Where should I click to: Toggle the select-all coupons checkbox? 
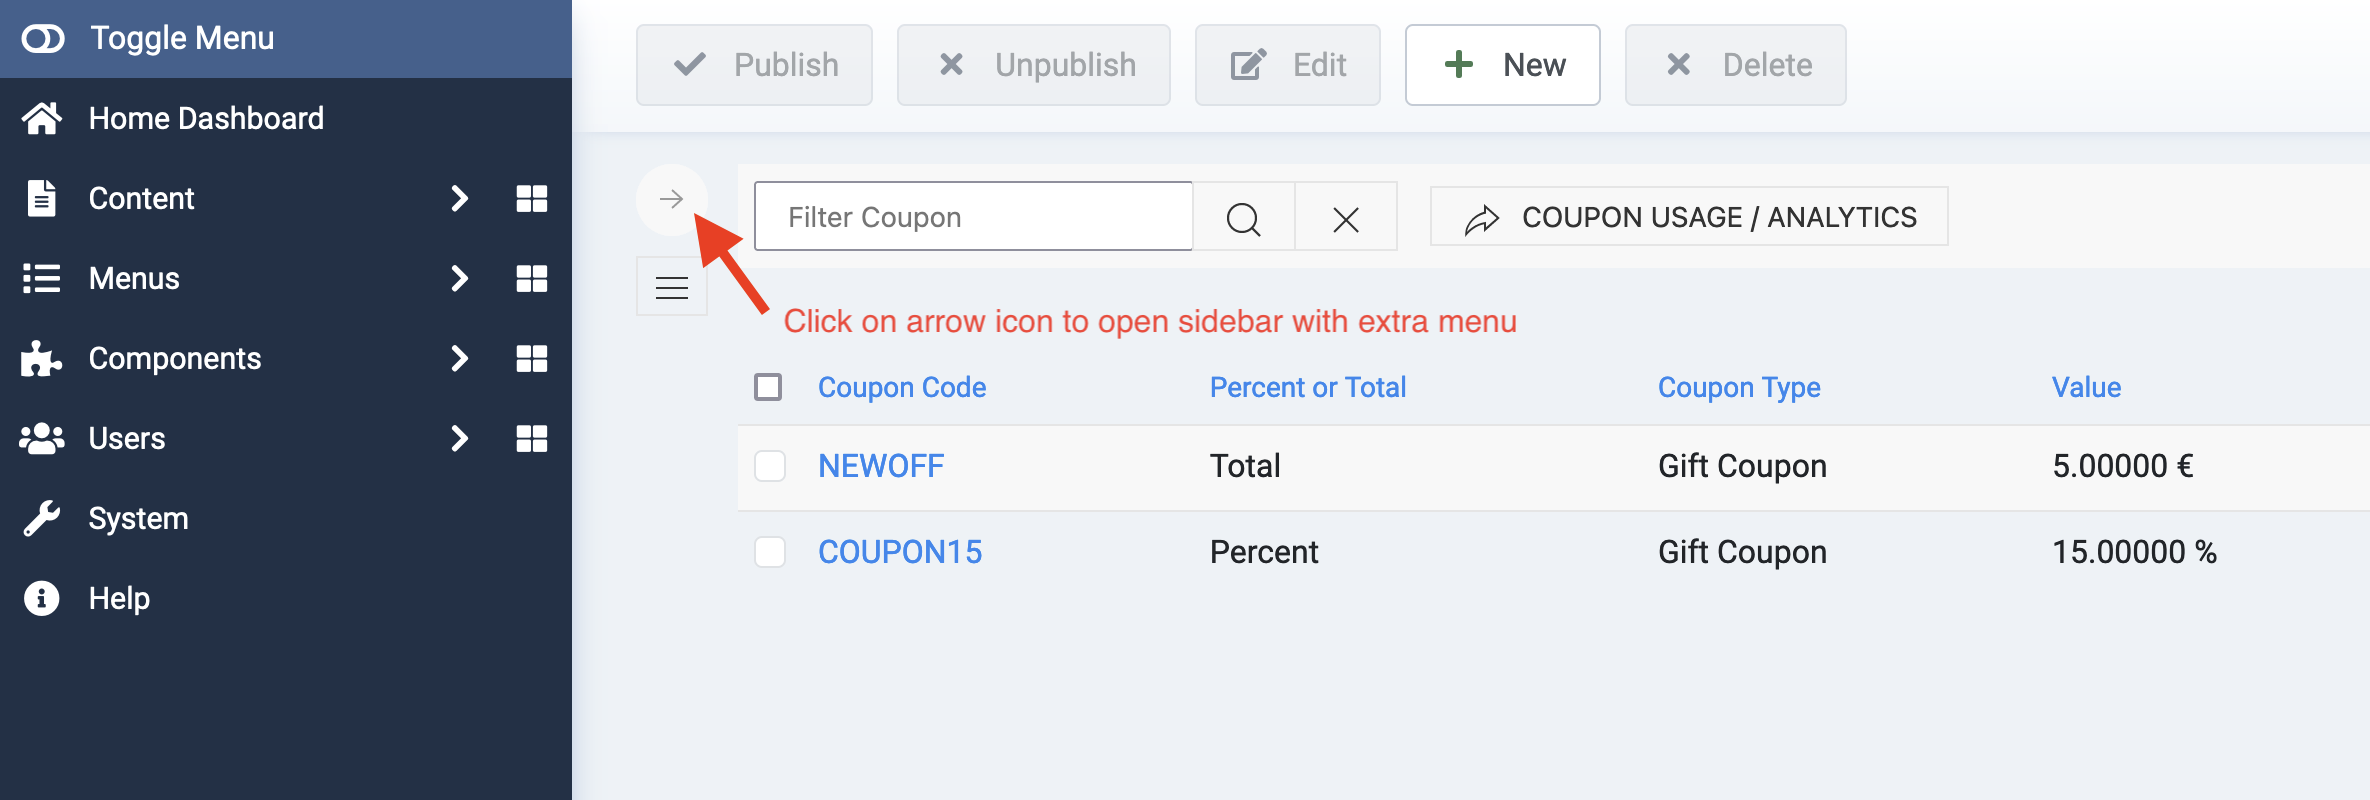[768, 387]
